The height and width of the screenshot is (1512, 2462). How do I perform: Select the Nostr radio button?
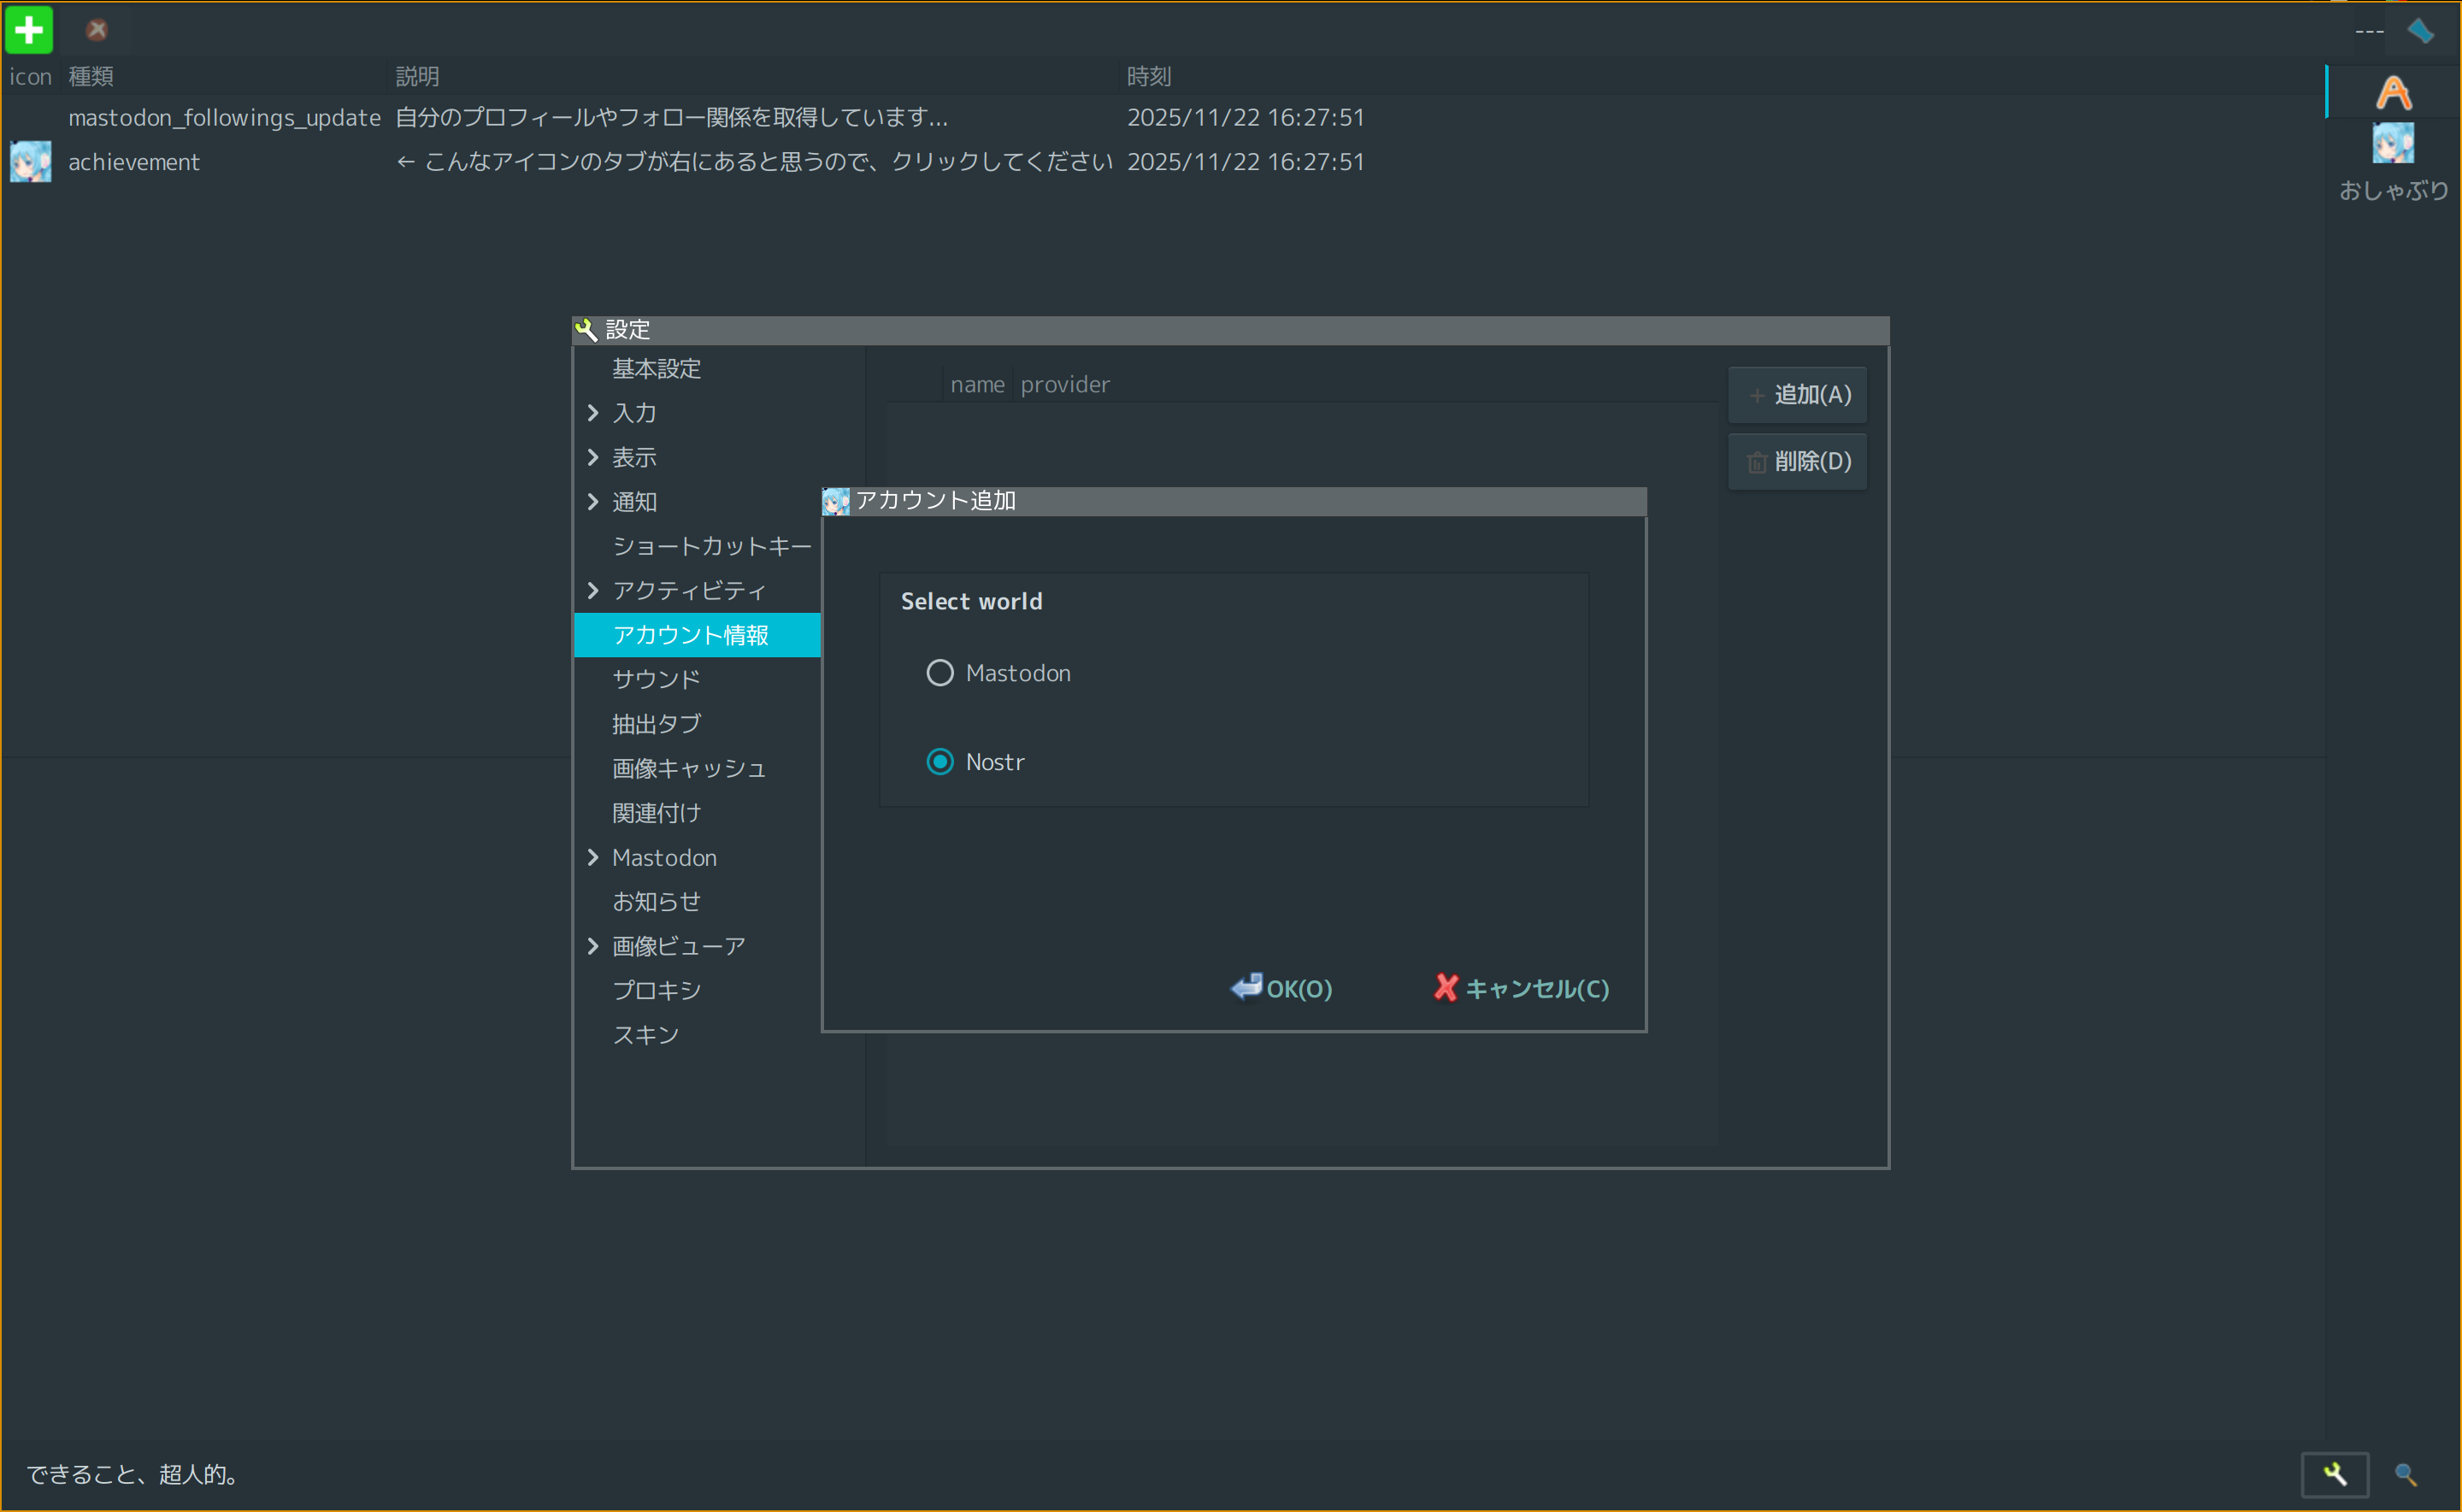[939, 762]
